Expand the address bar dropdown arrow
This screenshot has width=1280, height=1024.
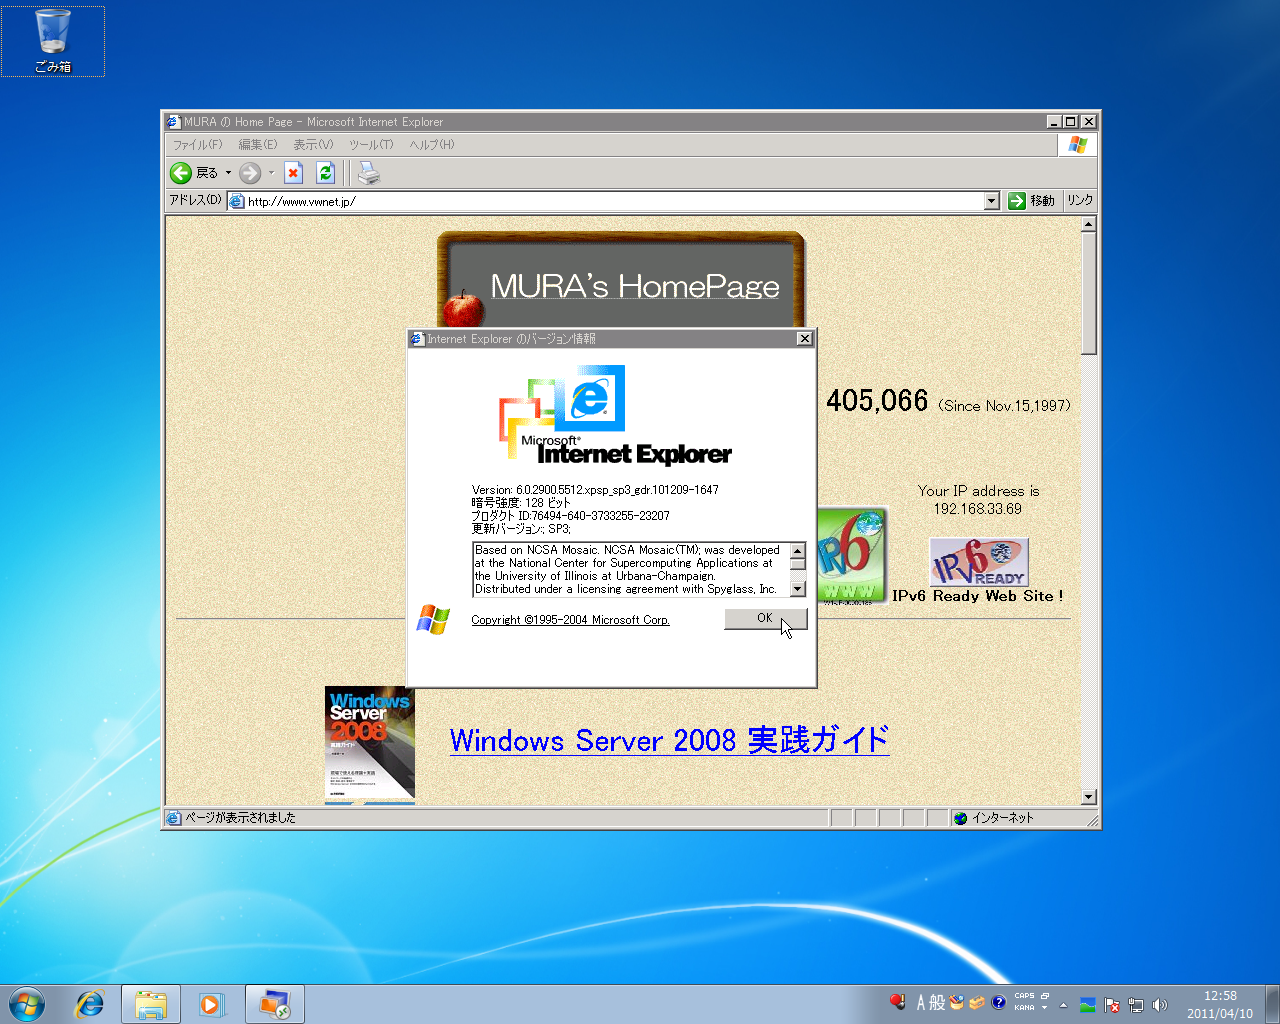point(991,201)
